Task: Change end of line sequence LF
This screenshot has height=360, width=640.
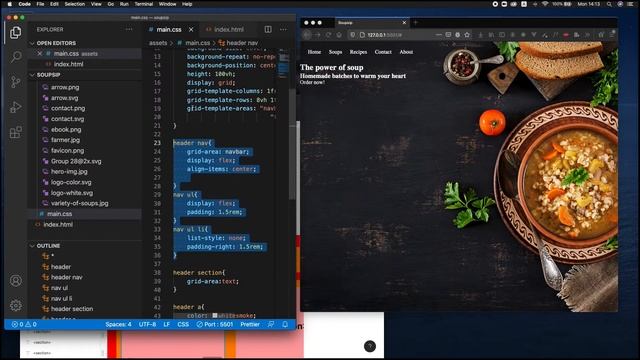Action: tap(167, 324)
